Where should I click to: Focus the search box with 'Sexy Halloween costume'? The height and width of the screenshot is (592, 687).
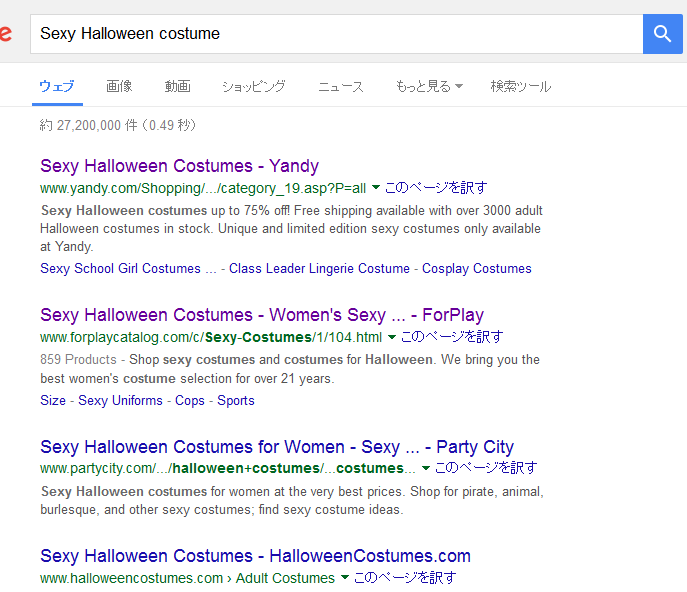coord(336,34)
